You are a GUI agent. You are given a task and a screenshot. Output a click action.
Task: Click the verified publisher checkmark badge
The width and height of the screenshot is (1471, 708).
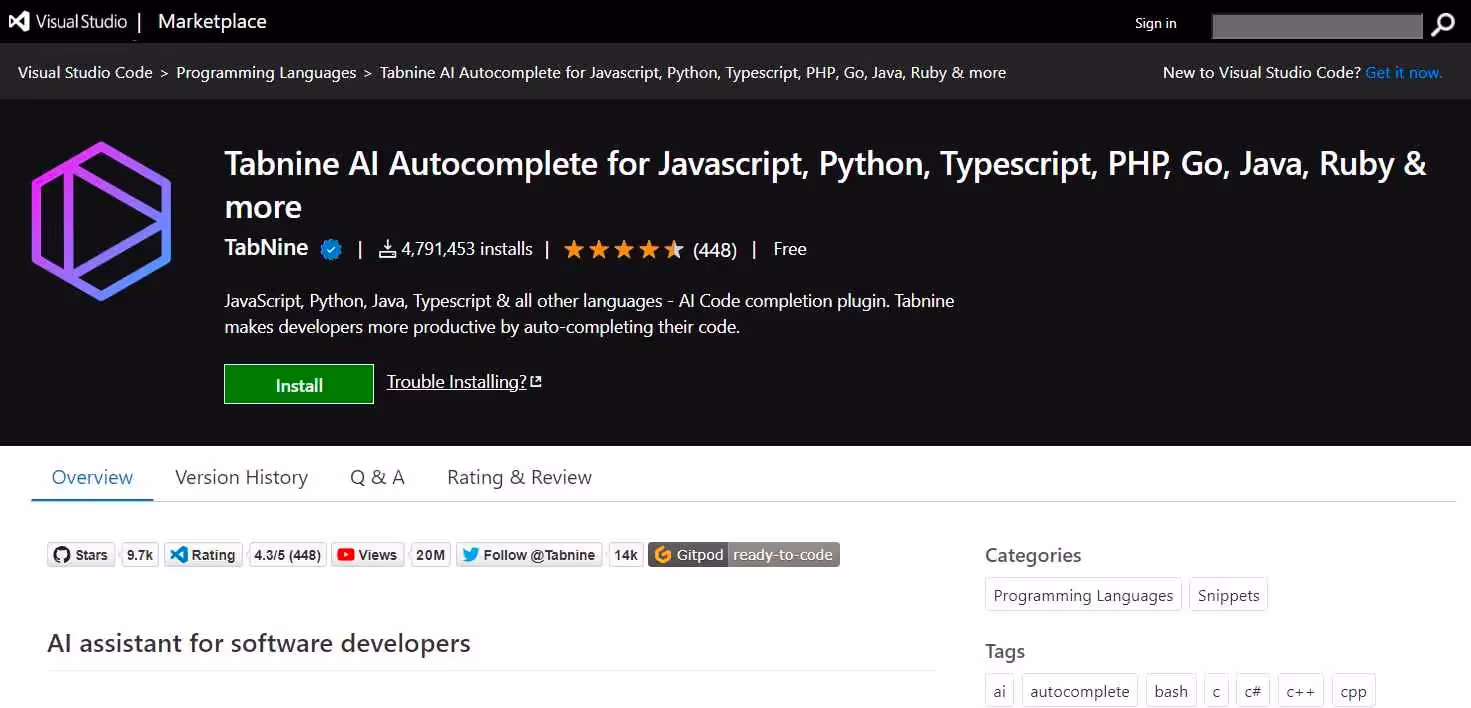331,249
